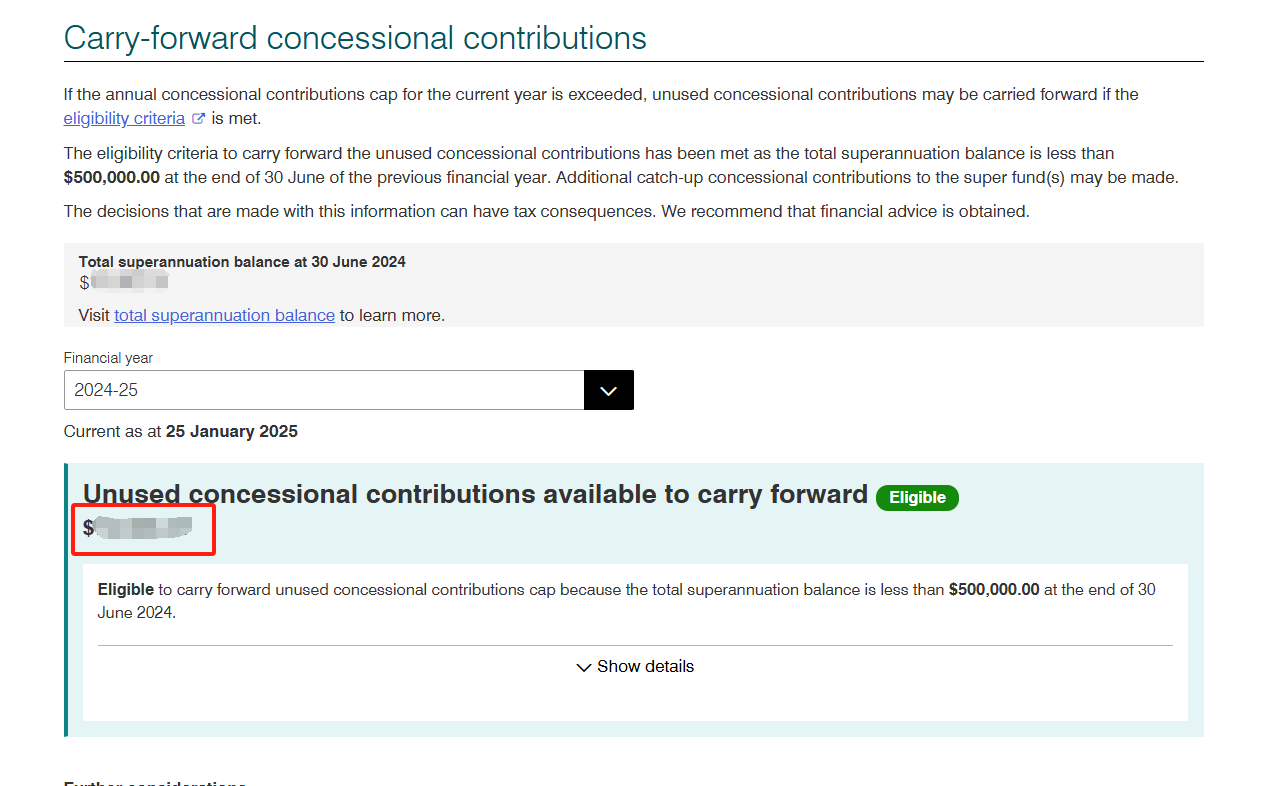Open the eligibility criteria link
The width and height of the screenshot is (1264, 786).
124,119
